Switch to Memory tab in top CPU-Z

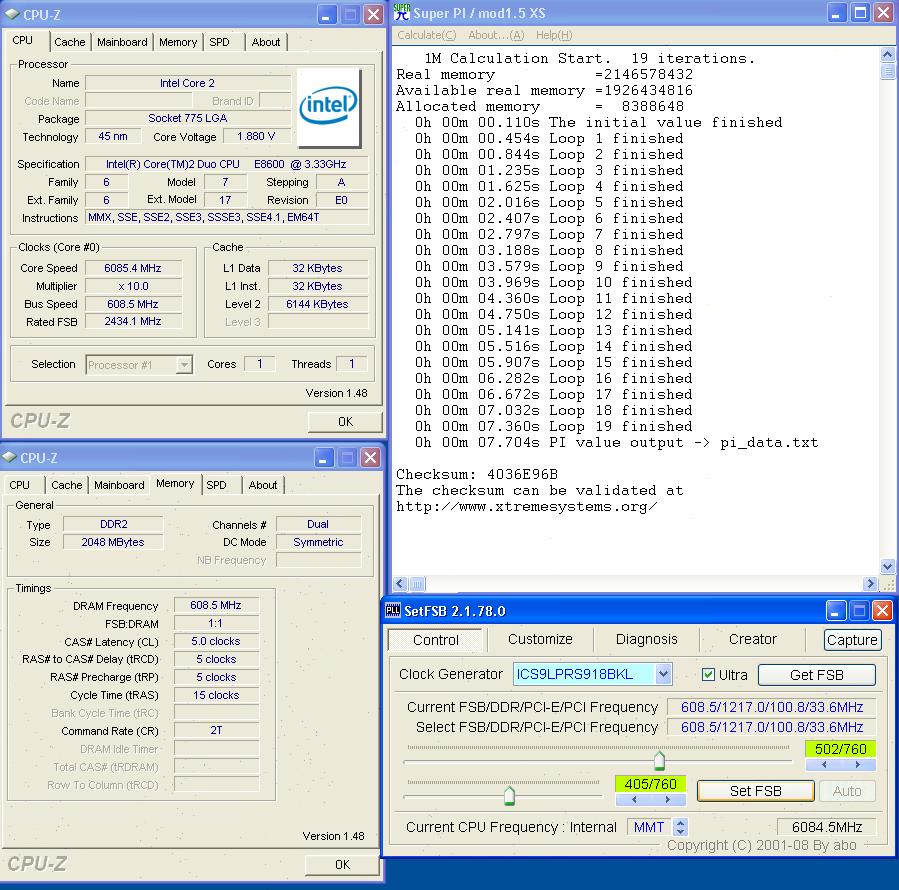click(178, 42)
